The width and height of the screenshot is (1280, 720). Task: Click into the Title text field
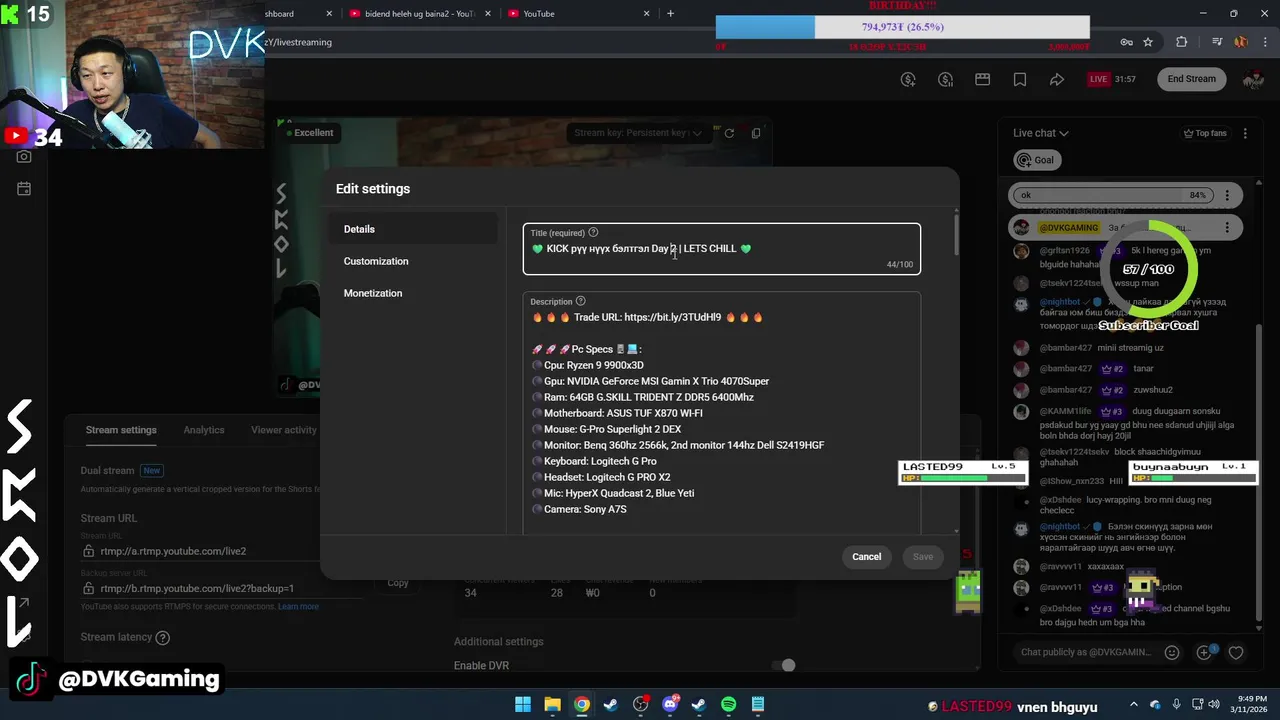[721, 249]
